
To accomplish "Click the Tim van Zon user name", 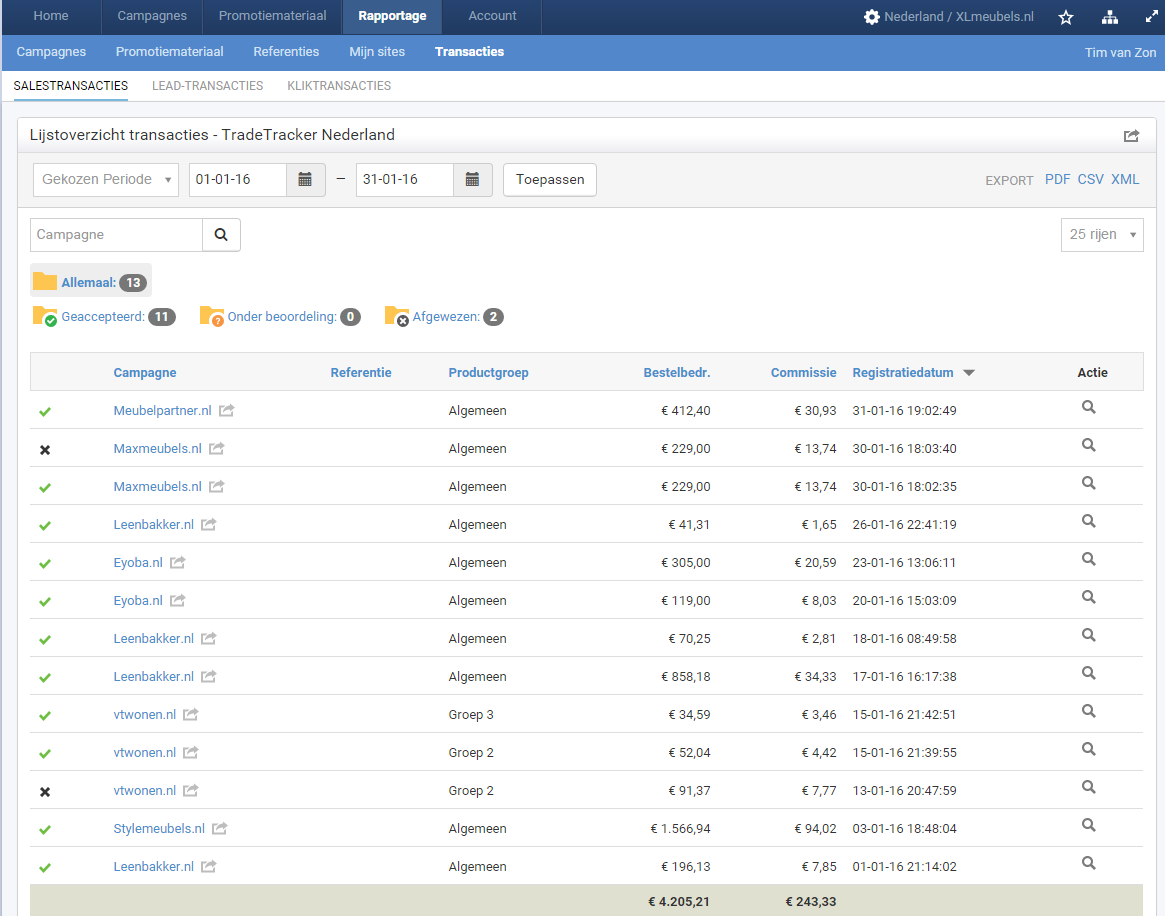I will tap(1120, 53).
